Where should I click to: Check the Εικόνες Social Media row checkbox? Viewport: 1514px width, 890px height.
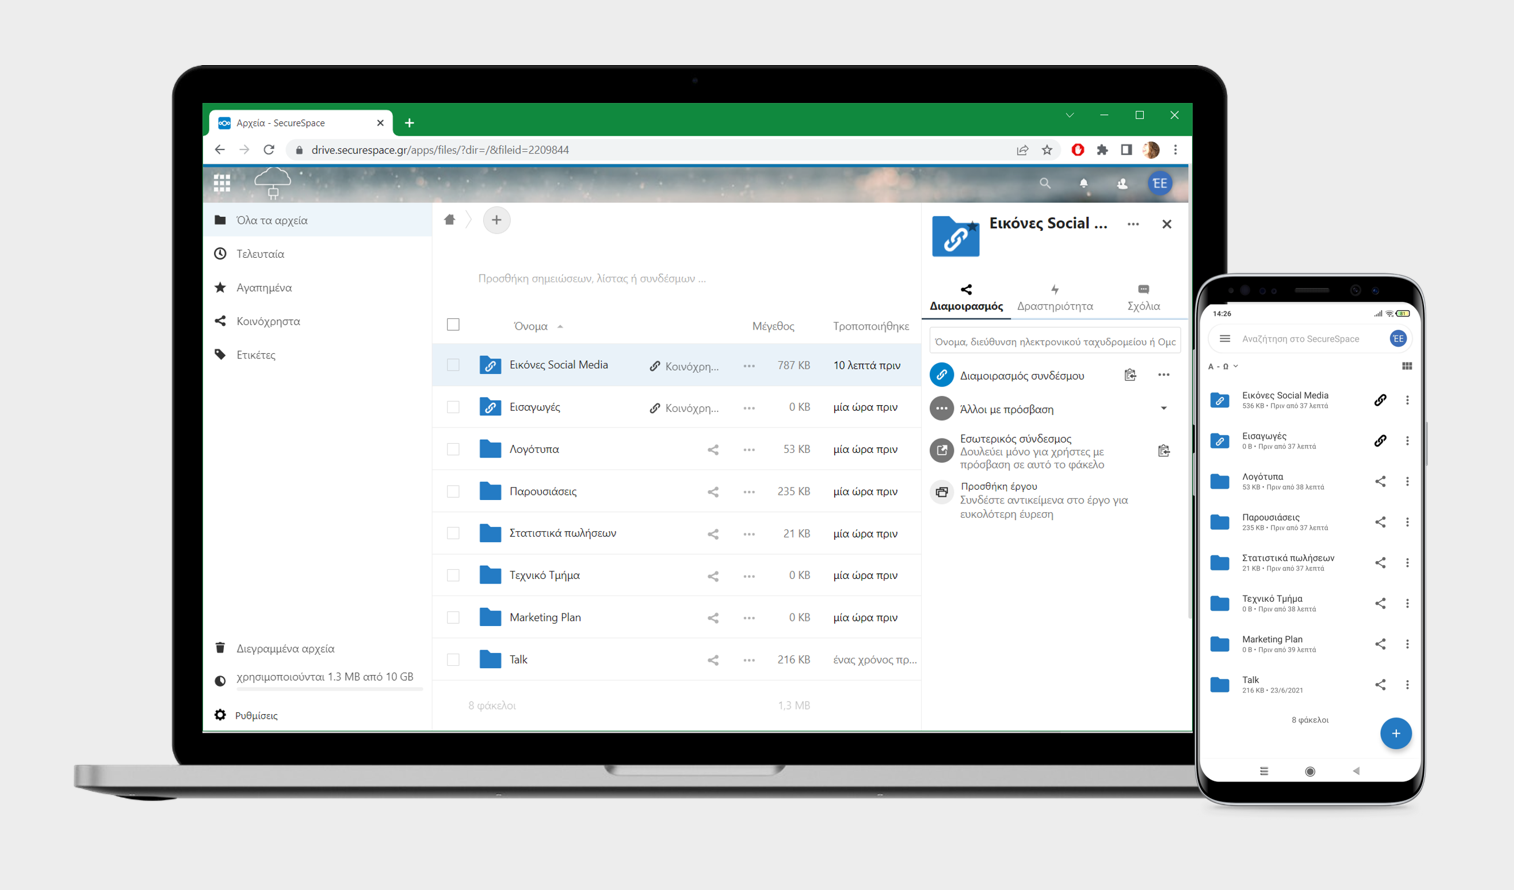pos(453,366)
